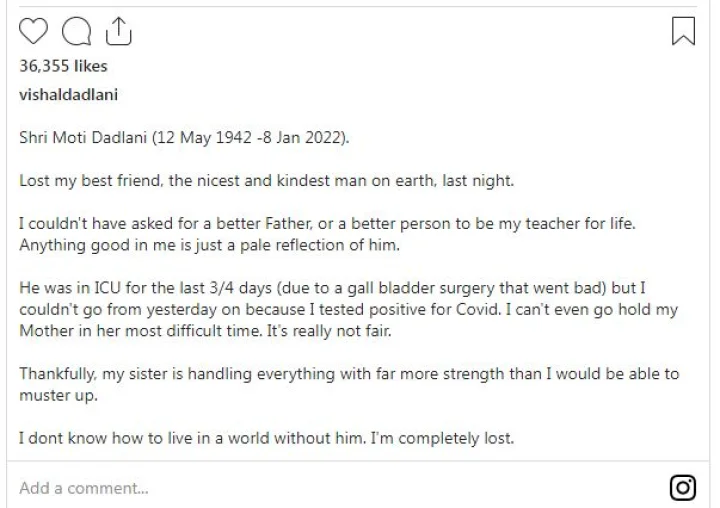
Task: Like the post with the heart icon
Action: coord(34,31)
